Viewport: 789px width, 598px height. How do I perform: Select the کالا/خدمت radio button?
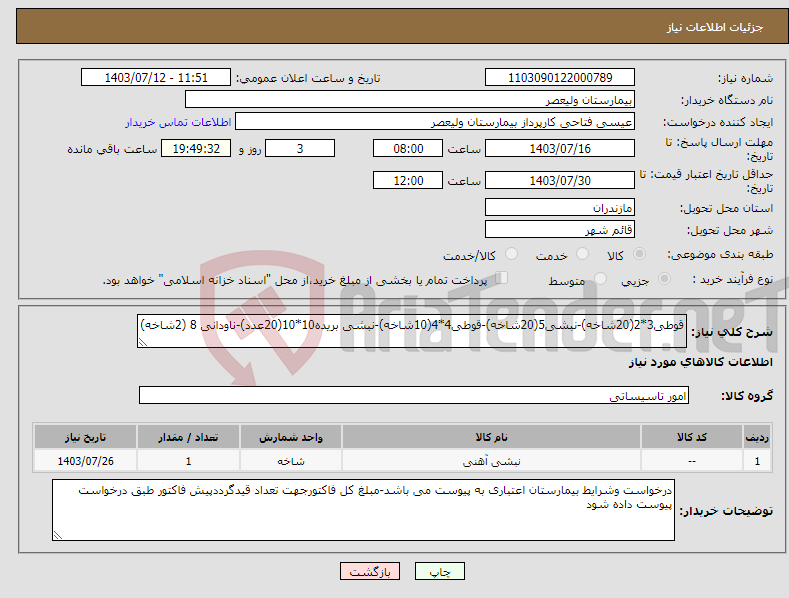(511, 254)
